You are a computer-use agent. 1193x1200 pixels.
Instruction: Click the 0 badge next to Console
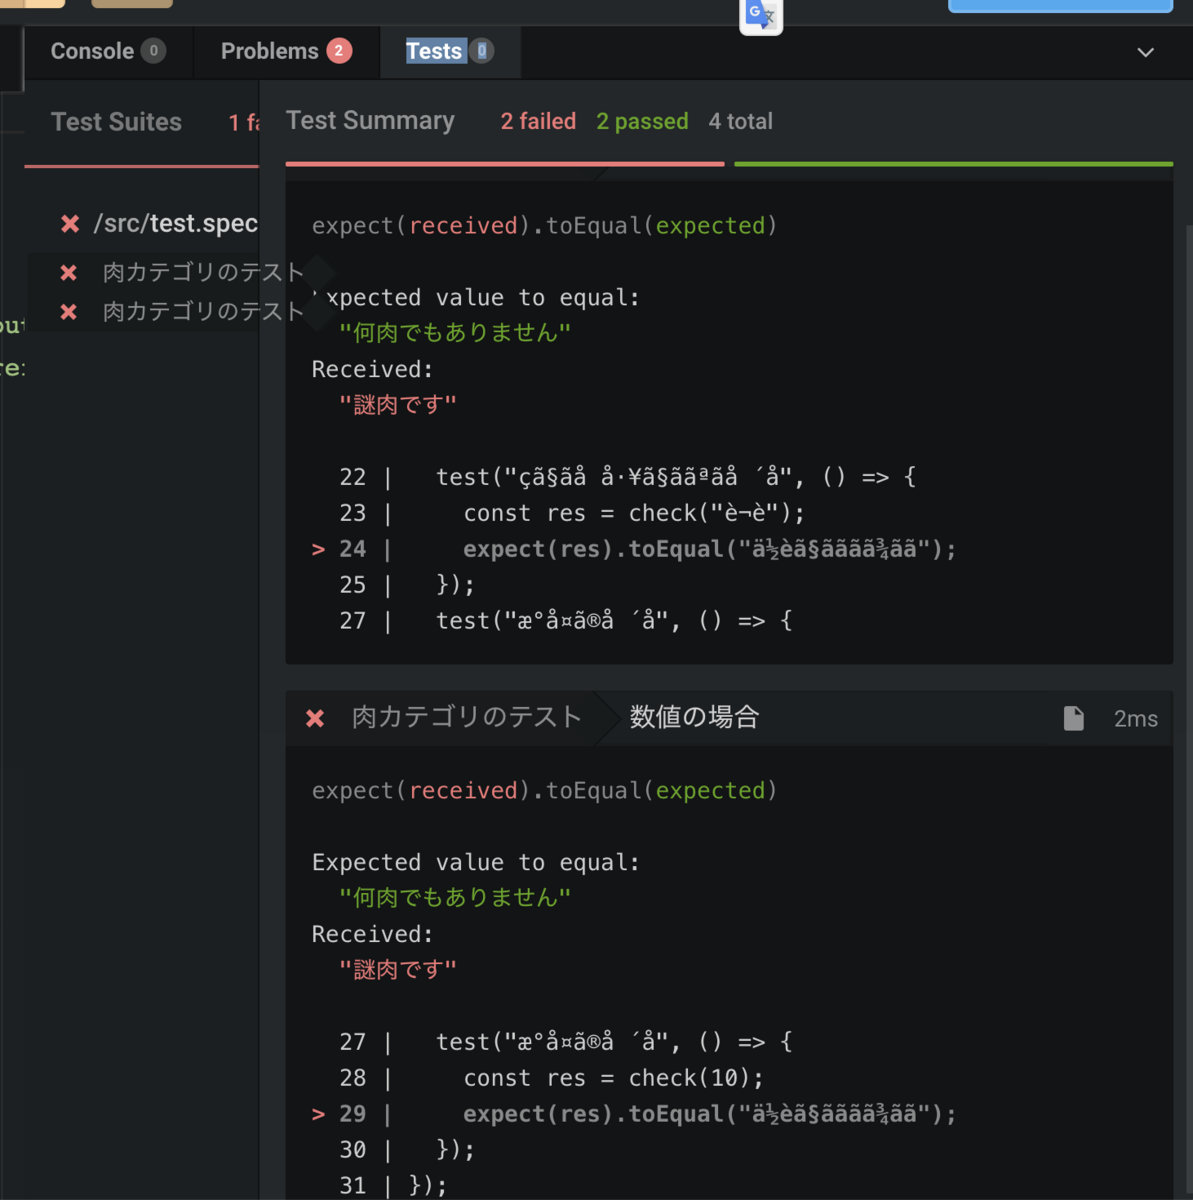pos(153,51)
